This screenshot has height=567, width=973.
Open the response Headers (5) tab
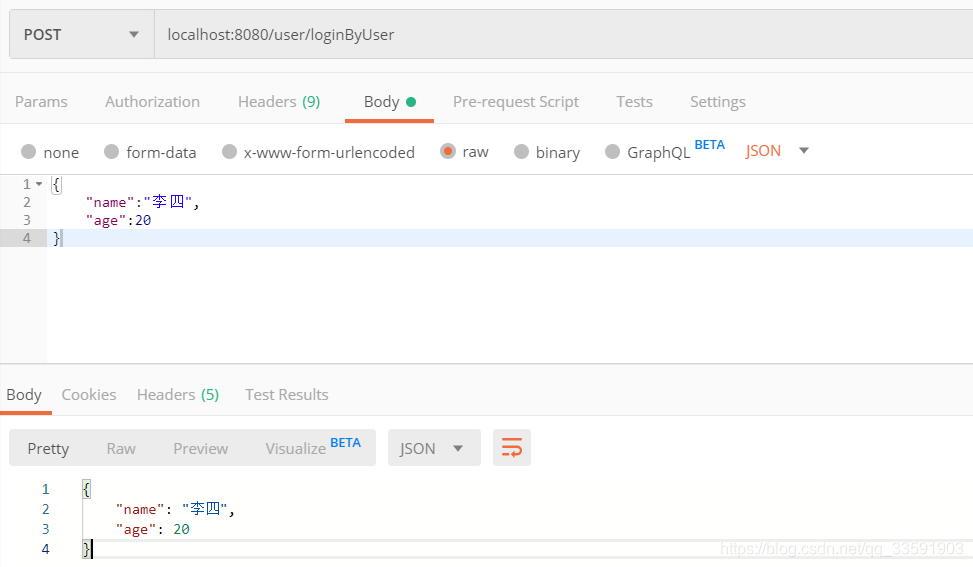click(x=178, y=395)
